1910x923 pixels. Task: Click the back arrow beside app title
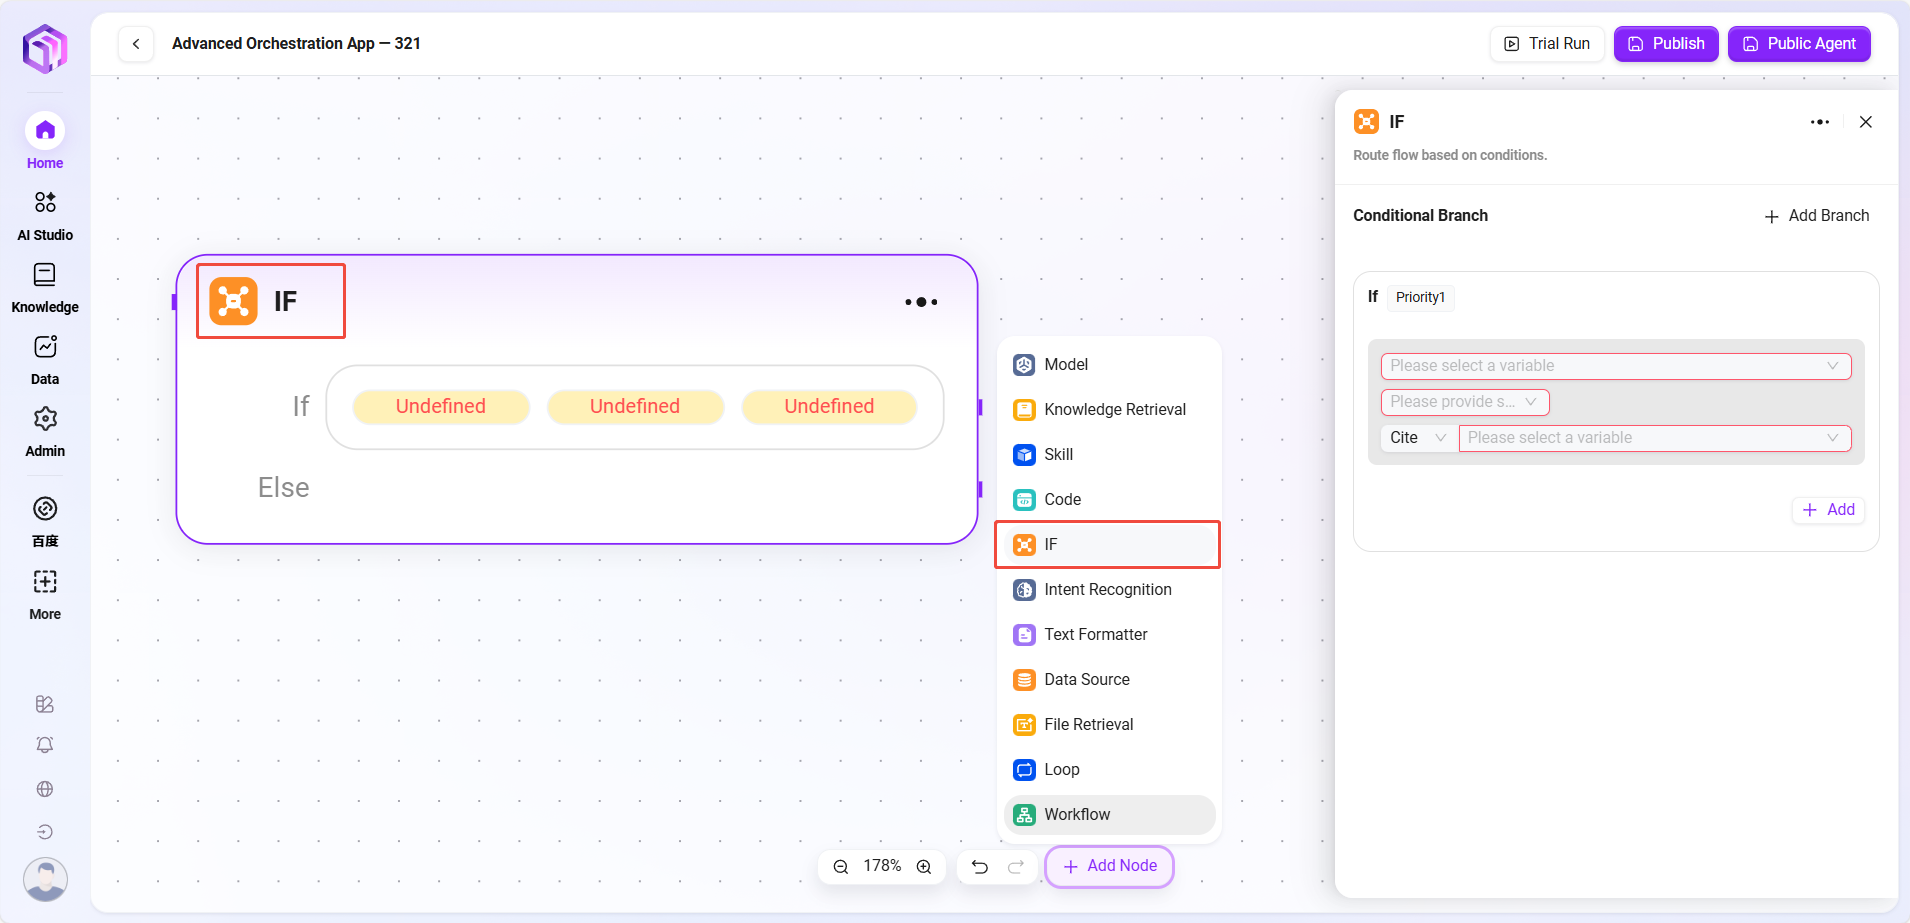tap(136, 44)
